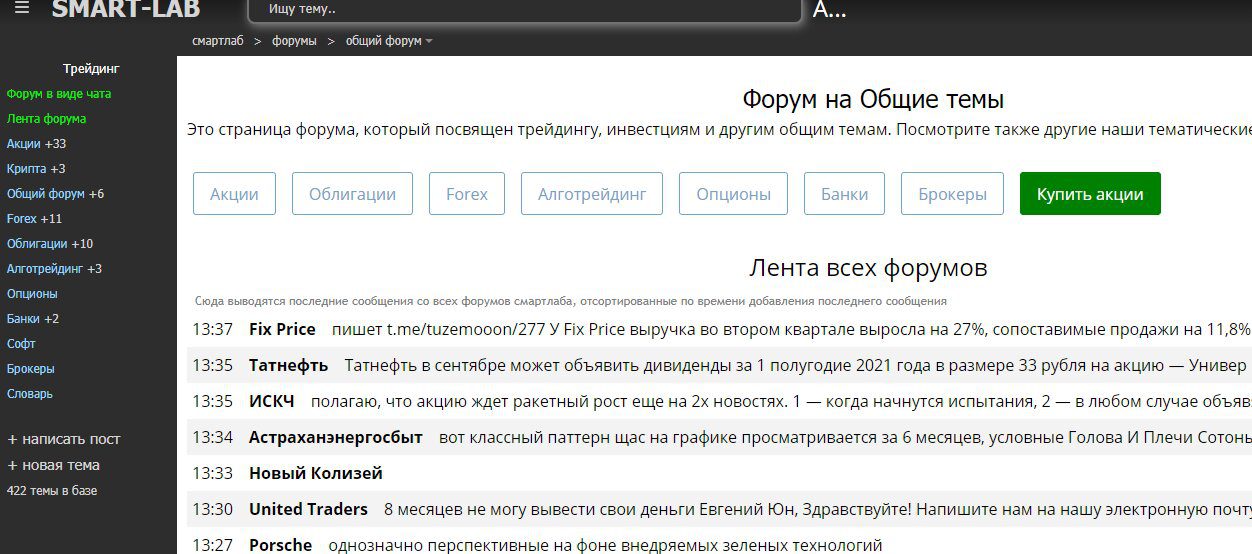Screen dimensions: 1252x554
Task: Select 'Общий форум +6' in sidebar
Action: click(x=55, y=194)
